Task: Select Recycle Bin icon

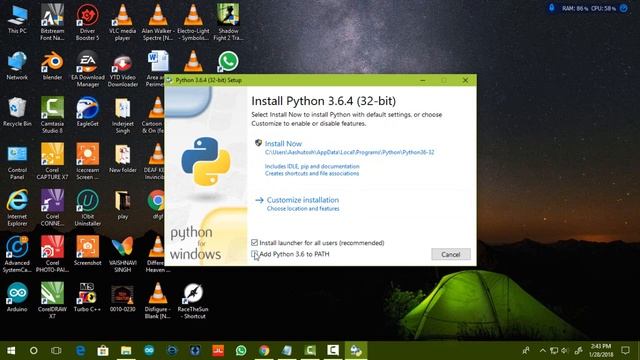Action: pos(17,112)
